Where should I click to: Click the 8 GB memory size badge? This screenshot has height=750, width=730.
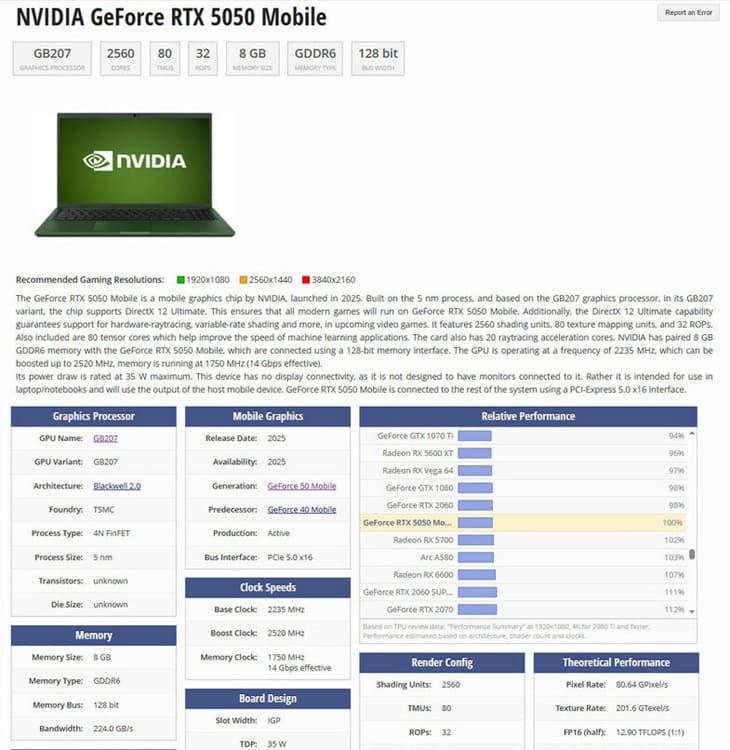click(253, 58)
